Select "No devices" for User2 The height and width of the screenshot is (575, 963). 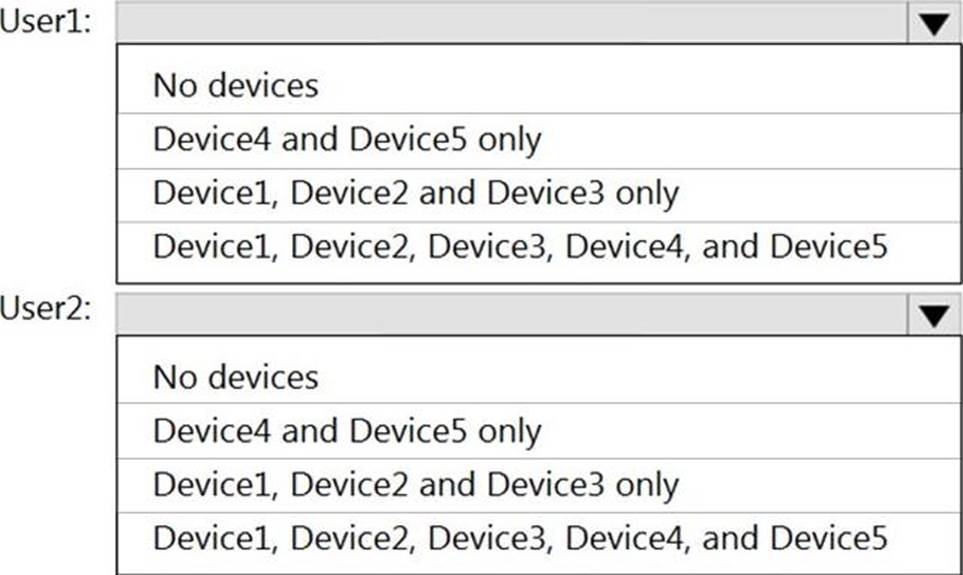[236, 377]
